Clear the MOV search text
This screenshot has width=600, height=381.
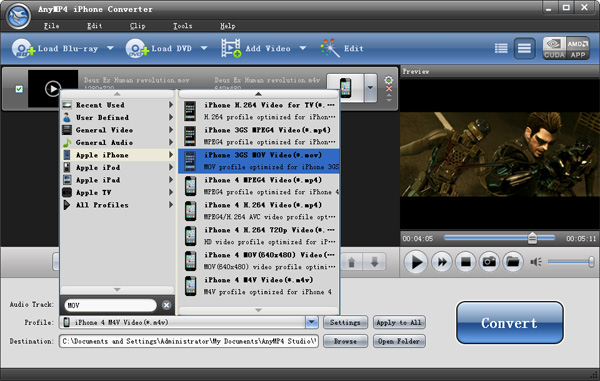(x=166, y=305)
